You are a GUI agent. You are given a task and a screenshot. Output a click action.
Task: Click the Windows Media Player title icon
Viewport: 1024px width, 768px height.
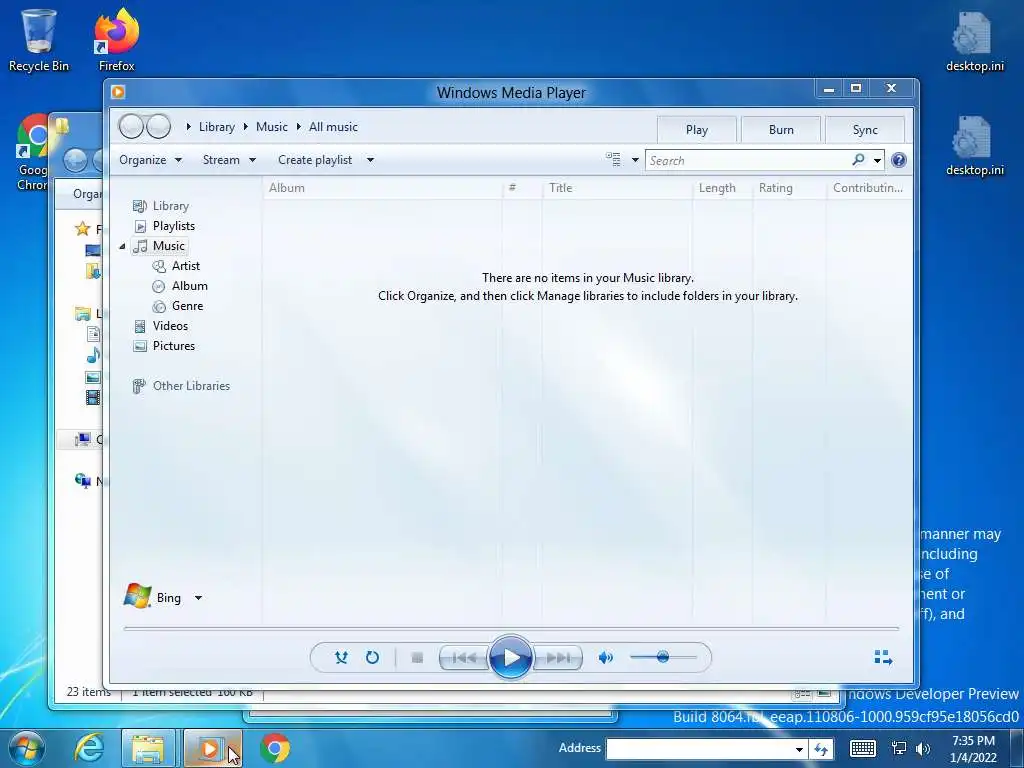pyautogui.click(x=118, y=92)
